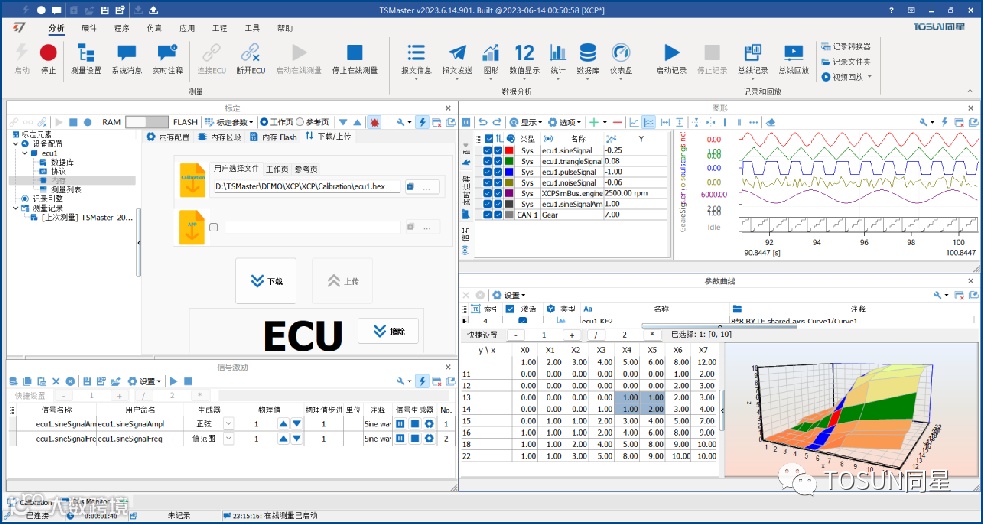983x524 pixels.
Task: Toggle the RAM/FLASH switch
Action: tap(147, 122)
